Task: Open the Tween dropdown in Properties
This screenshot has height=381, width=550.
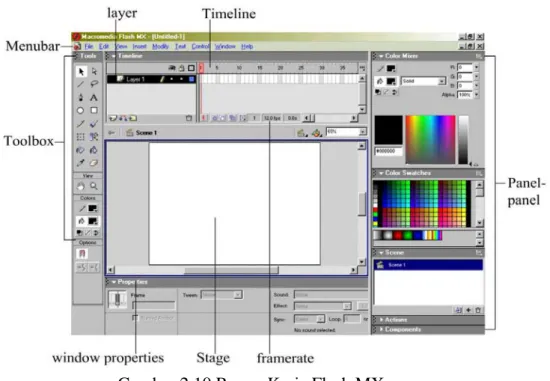Action: [x=238, y=295]
